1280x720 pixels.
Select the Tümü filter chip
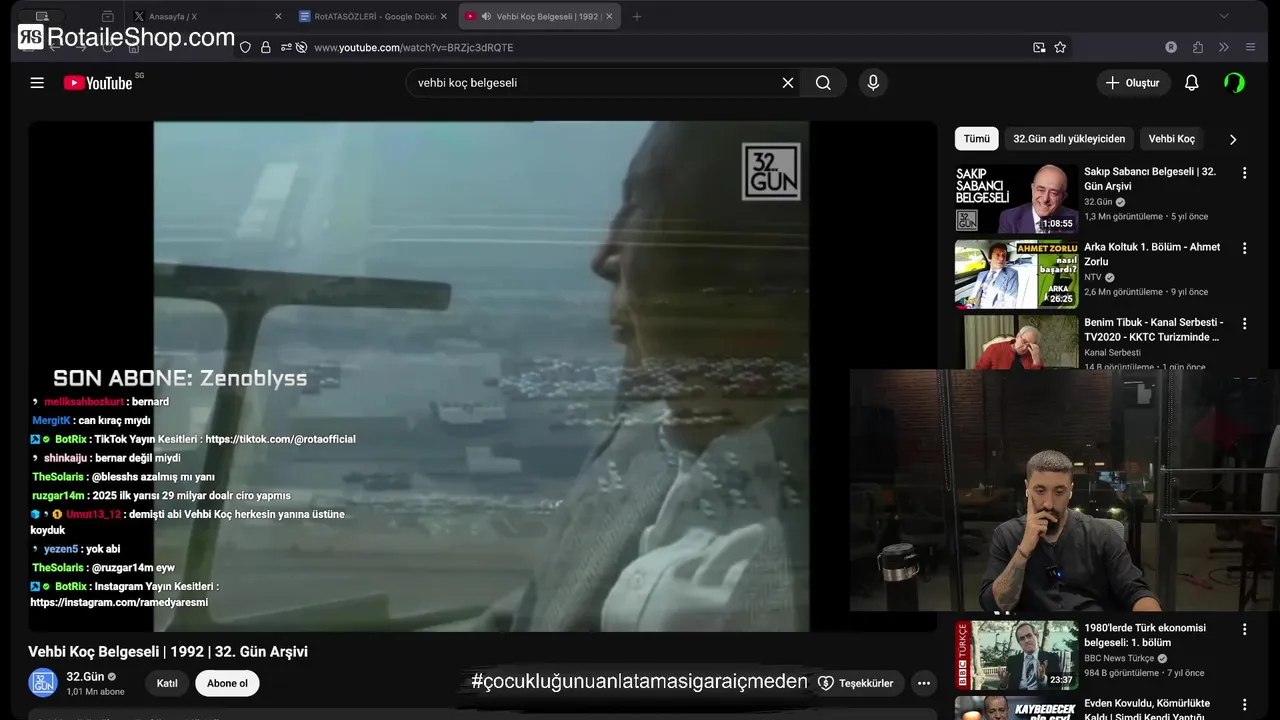(976, 139)
